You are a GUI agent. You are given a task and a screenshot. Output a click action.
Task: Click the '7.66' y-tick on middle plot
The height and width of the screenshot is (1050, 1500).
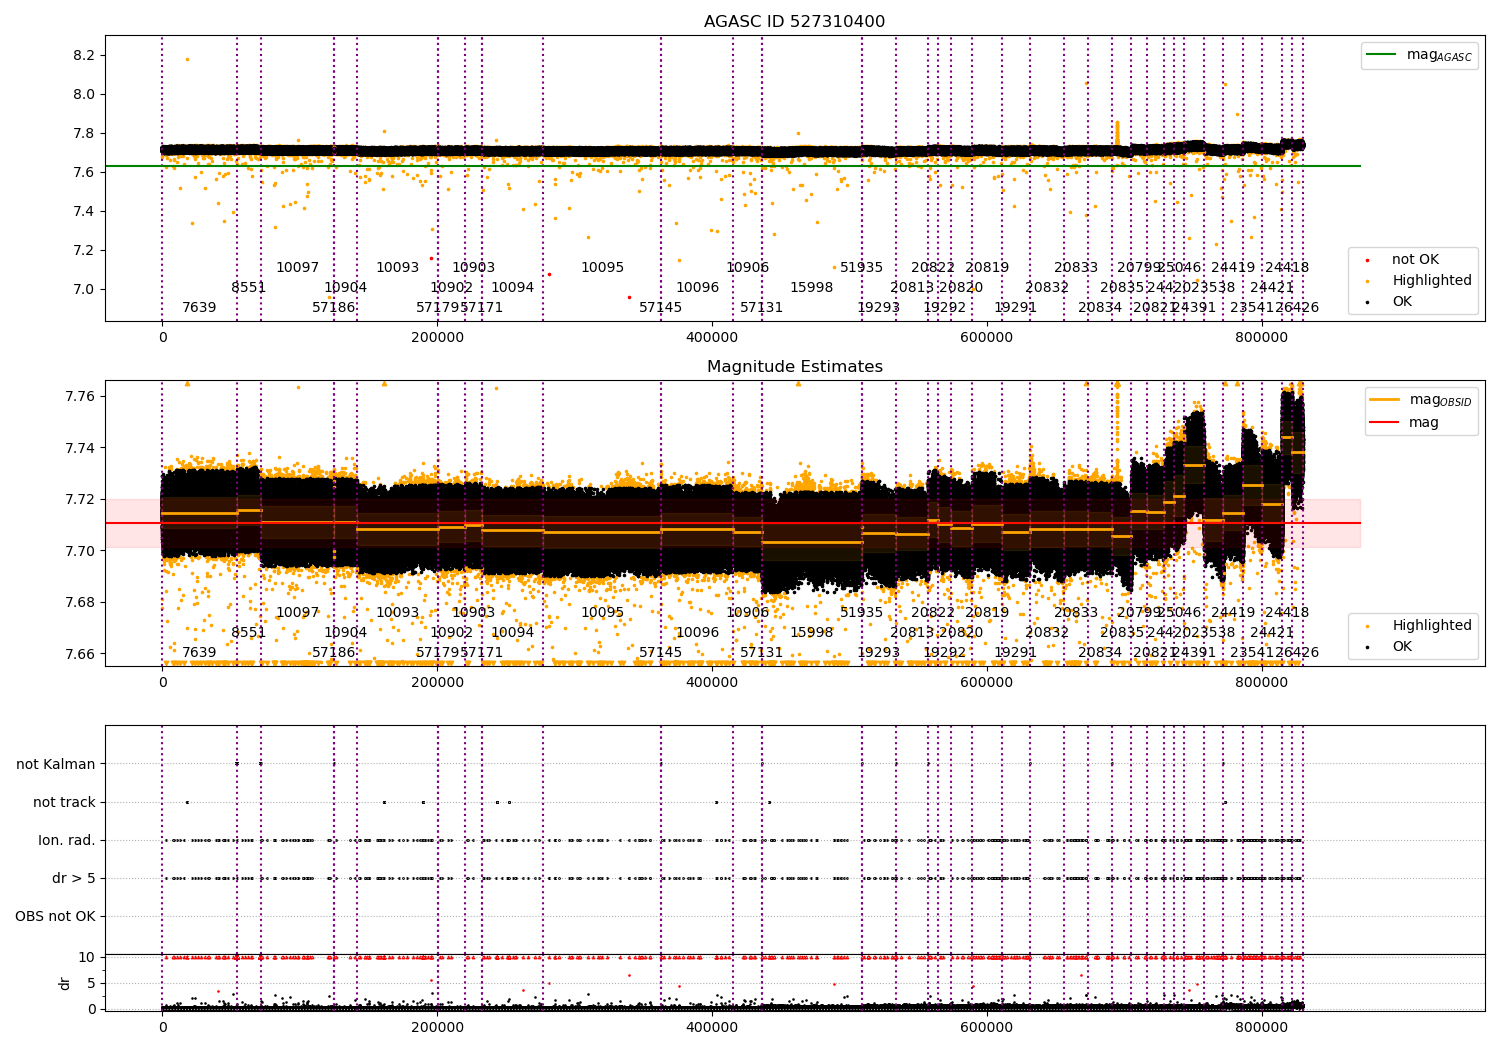click(x=80, y=654)
